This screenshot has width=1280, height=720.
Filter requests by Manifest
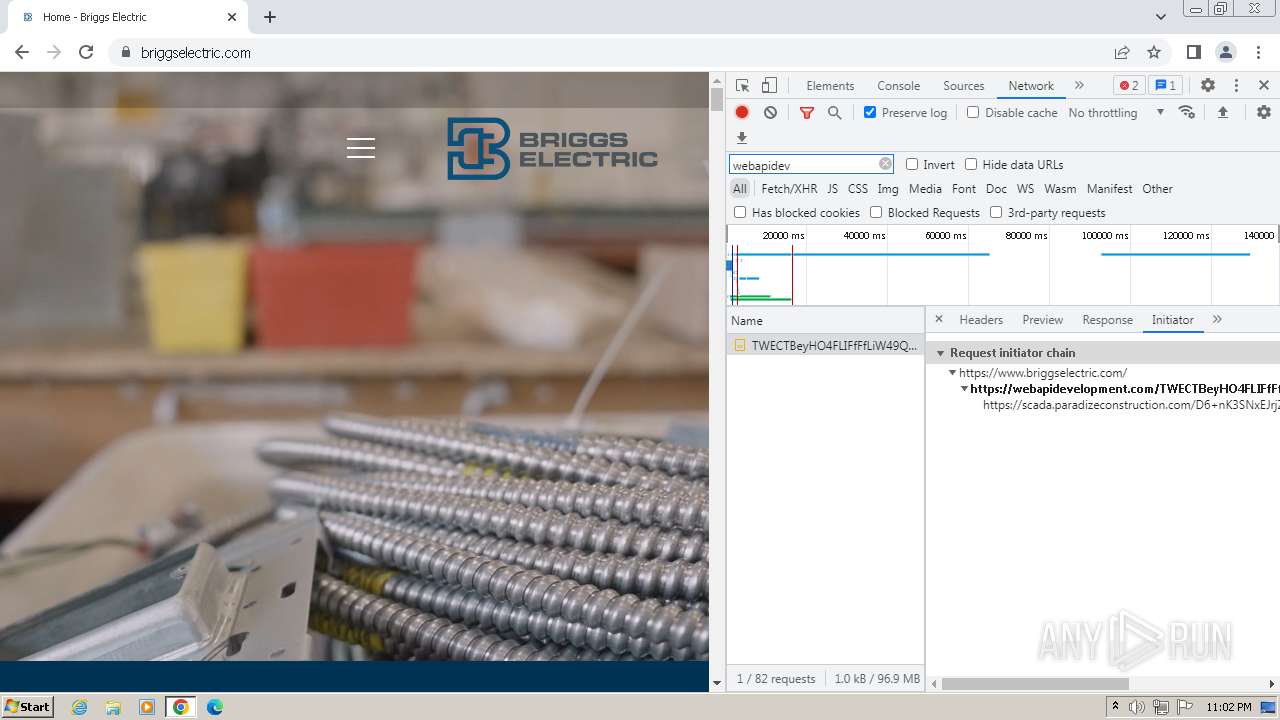click(x=1109, y=188)
